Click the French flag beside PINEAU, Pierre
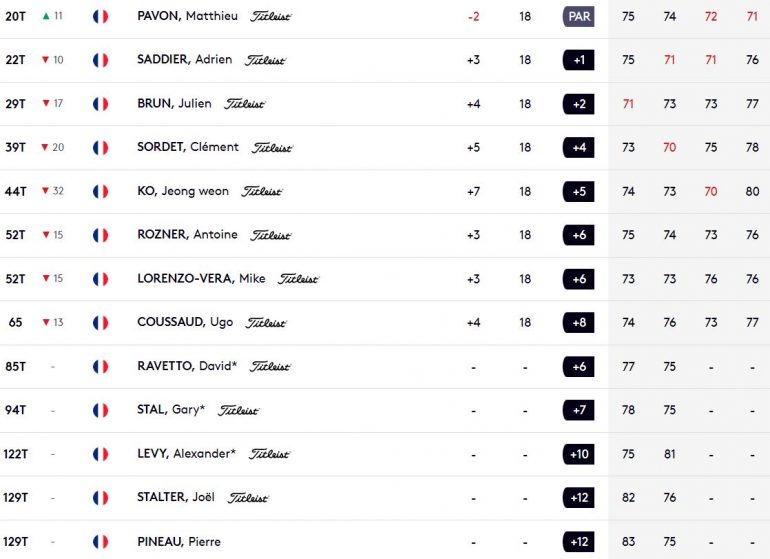Screen dimensions: 770x559 point(100,542)
